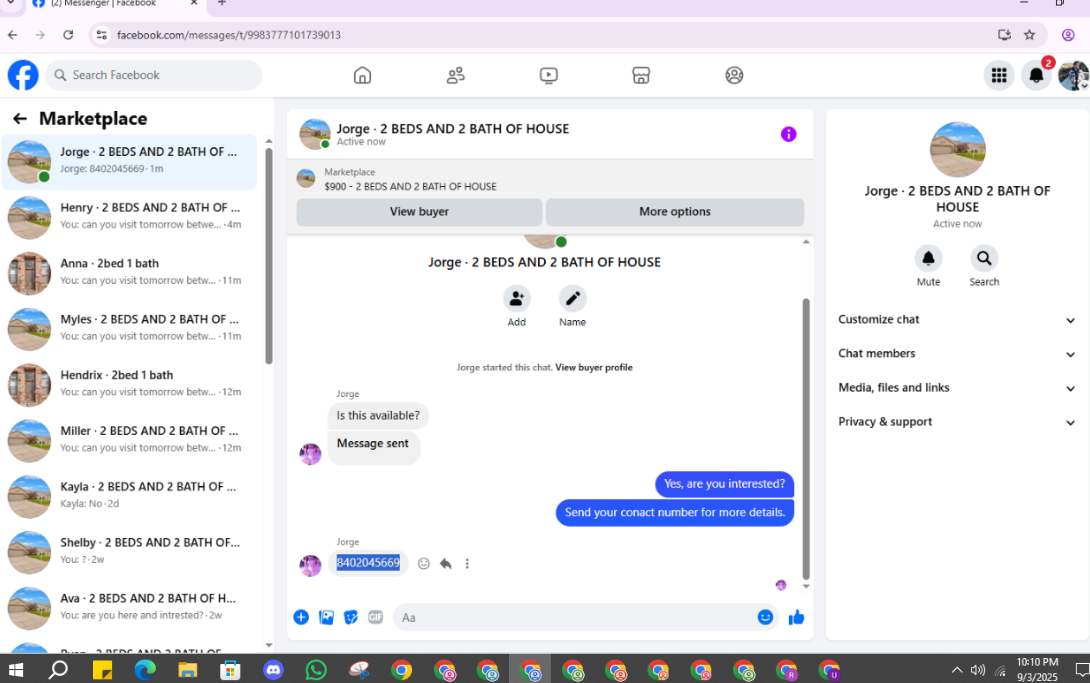Click the Facebook logo
The height and width of the screenshot is (683, 1090).
pyautogui.click(x=23, y=75)
